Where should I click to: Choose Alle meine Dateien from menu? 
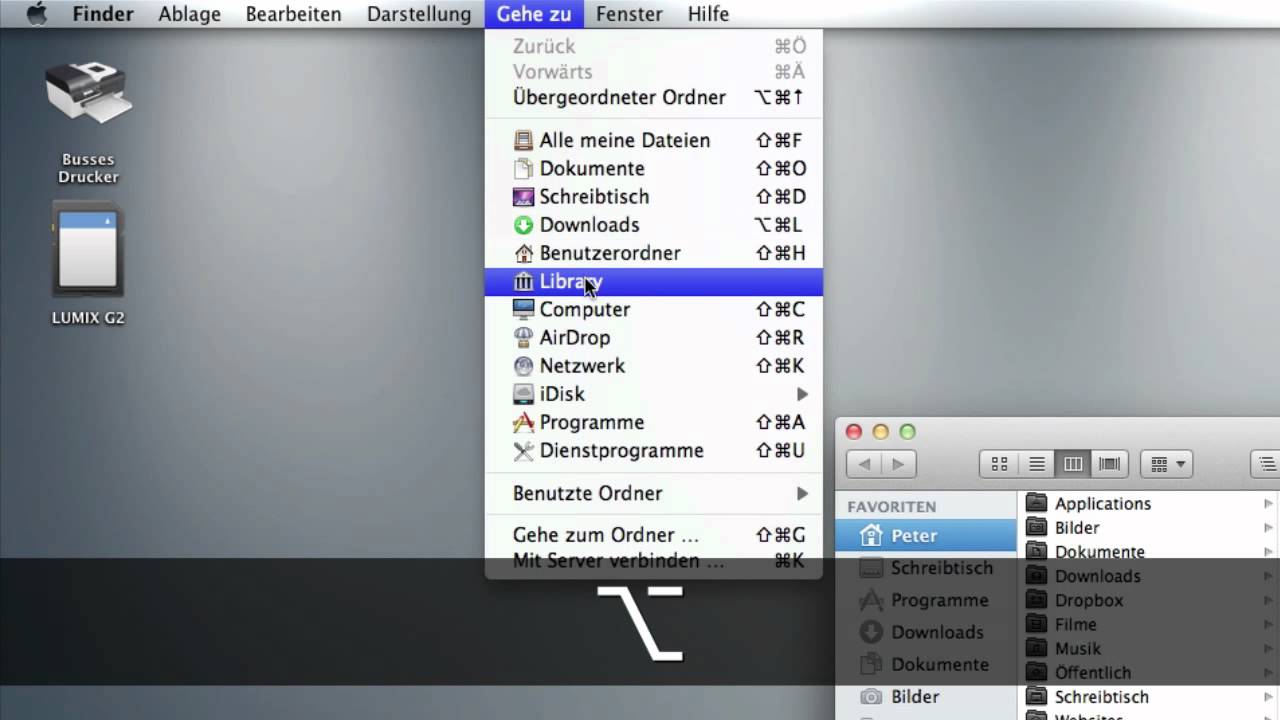click(654, 141)
